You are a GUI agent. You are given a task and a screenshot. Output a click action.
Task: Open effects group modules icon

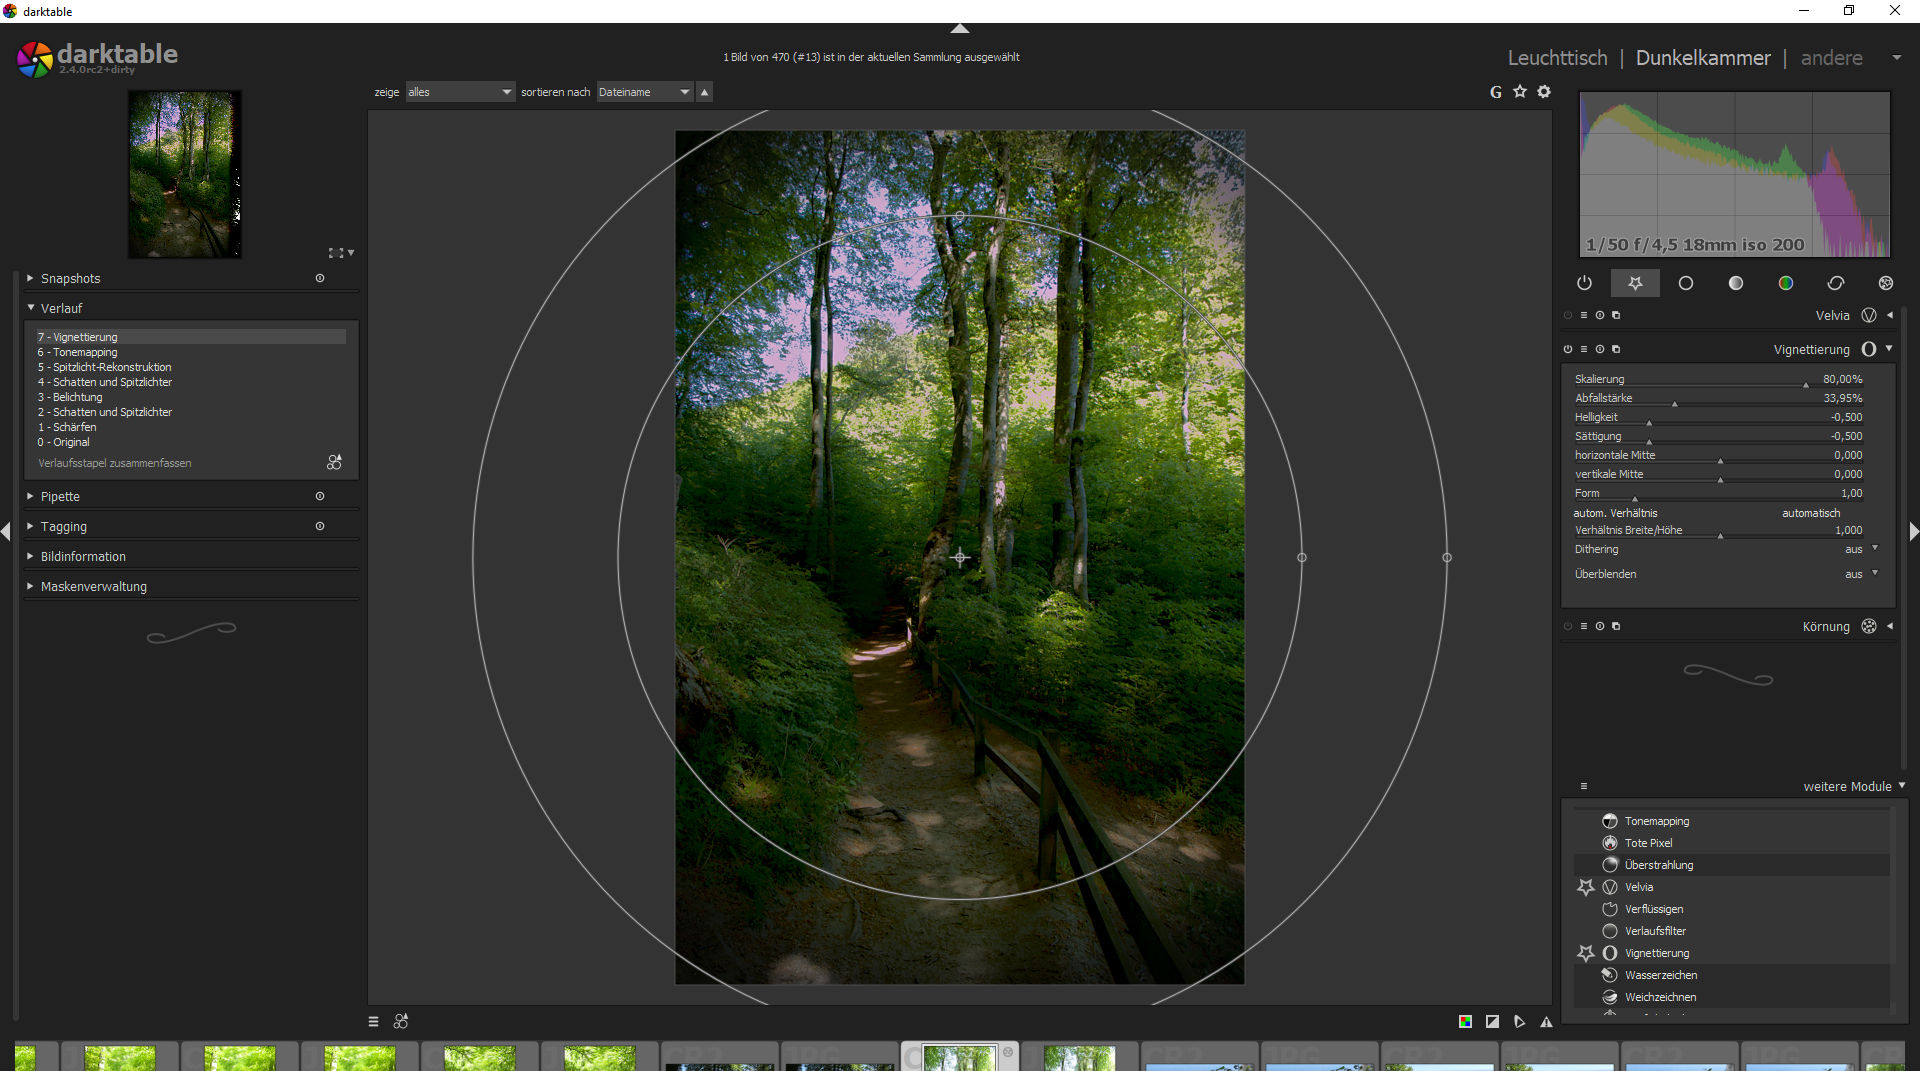coord(1886,283)
